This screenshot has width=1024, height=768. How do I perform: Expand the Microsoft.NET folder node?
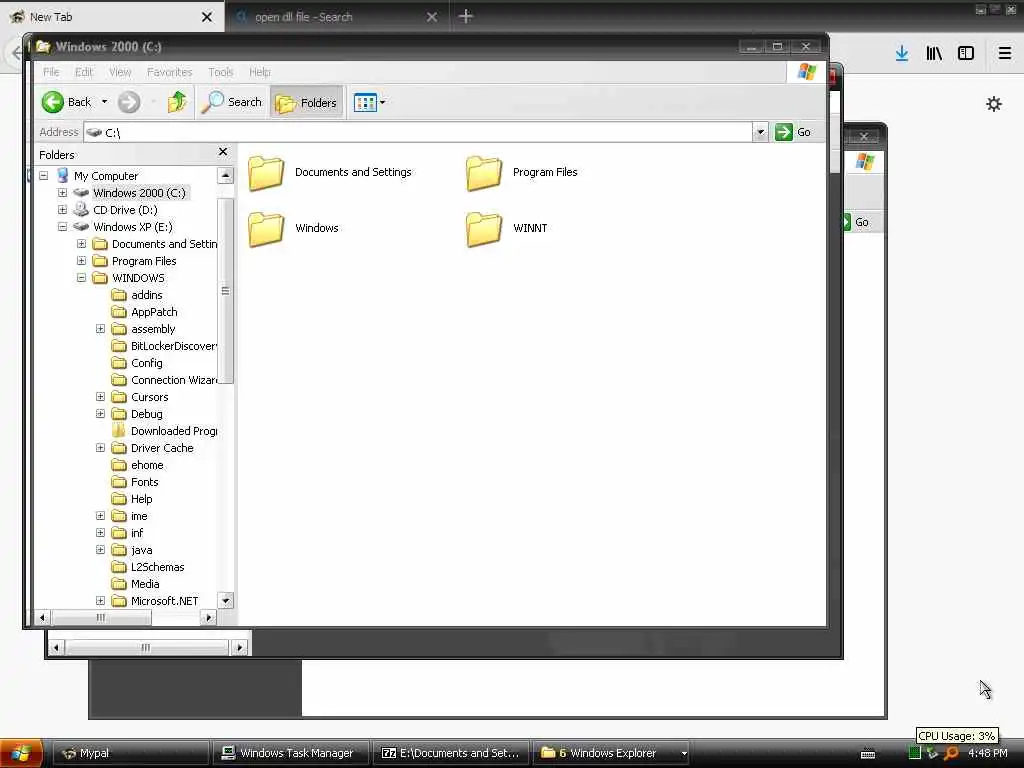(x=101, y=600)
